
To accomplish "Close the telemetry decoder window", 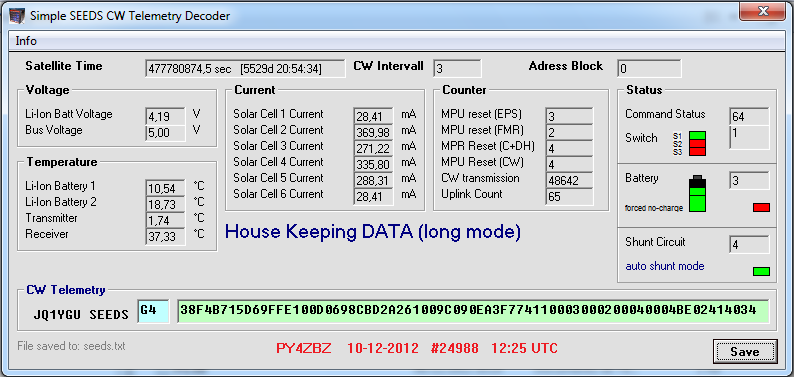I will click(x=762, y=12).
